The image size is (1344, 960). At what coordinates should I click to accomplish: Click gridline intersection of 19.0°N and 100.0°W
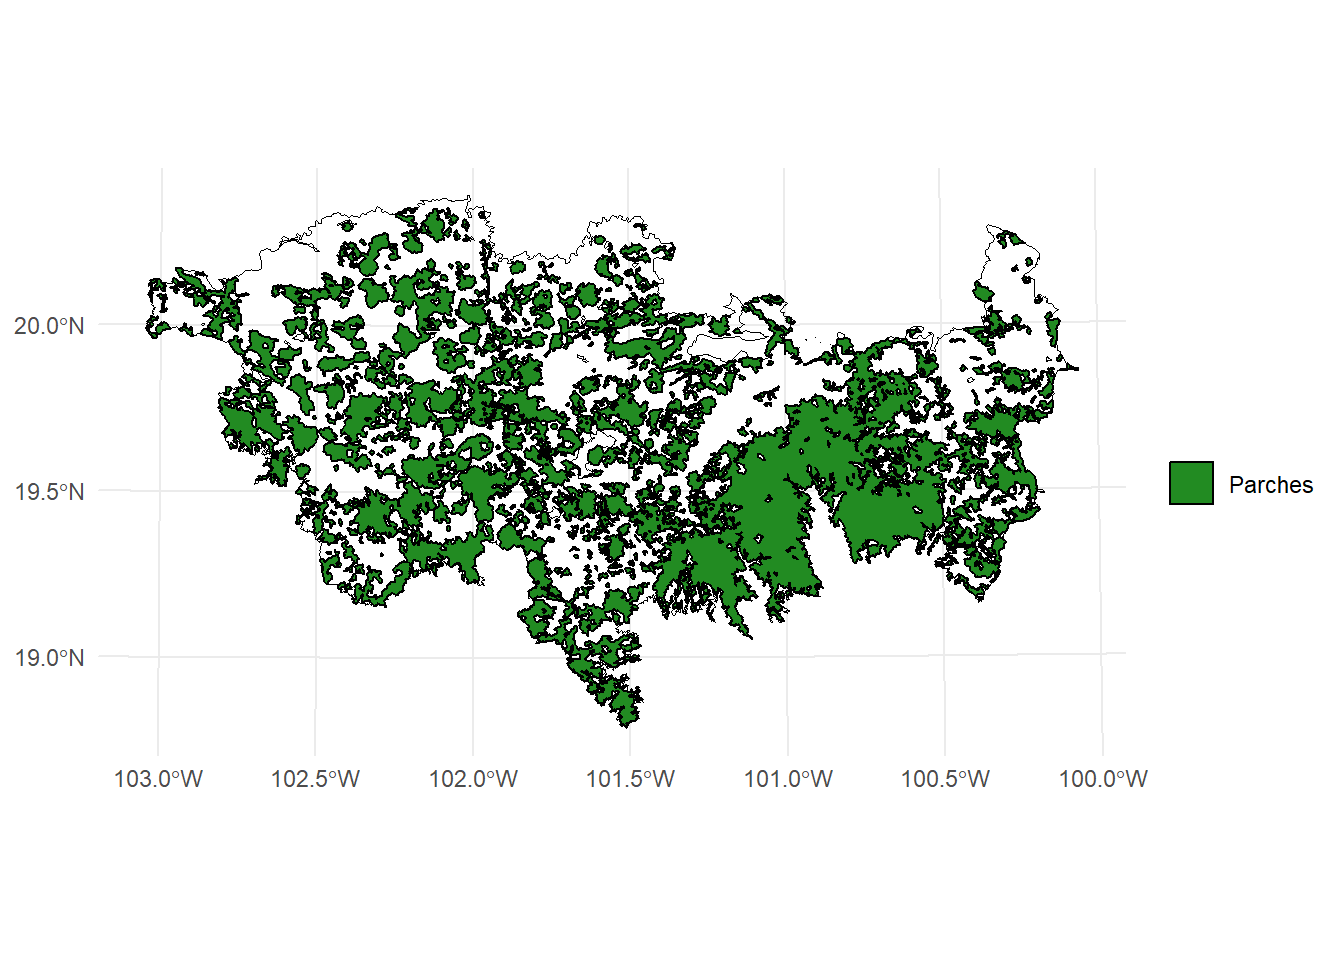[1102, 654]
